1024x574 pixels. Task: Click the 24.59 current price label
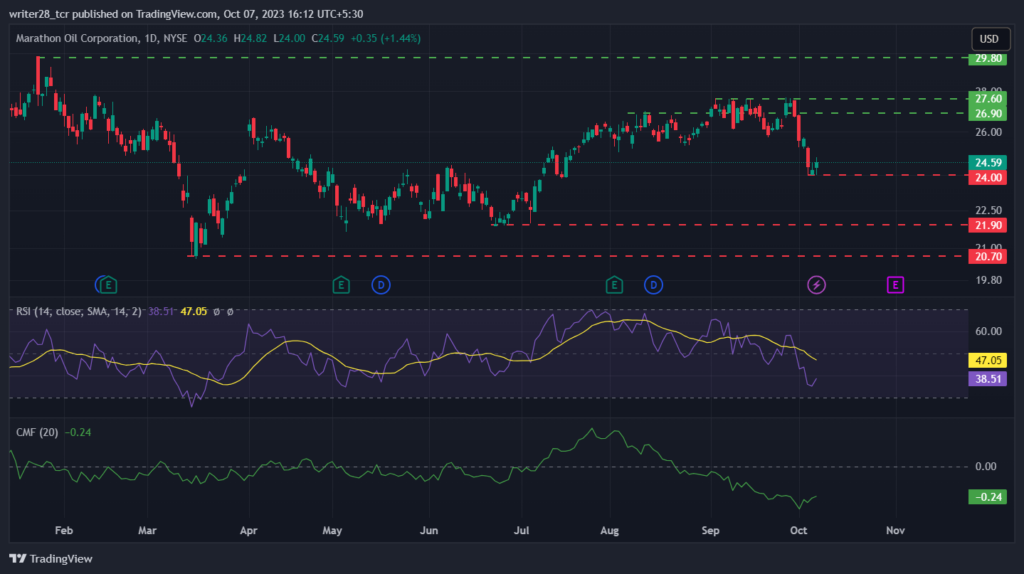[987, 163]
